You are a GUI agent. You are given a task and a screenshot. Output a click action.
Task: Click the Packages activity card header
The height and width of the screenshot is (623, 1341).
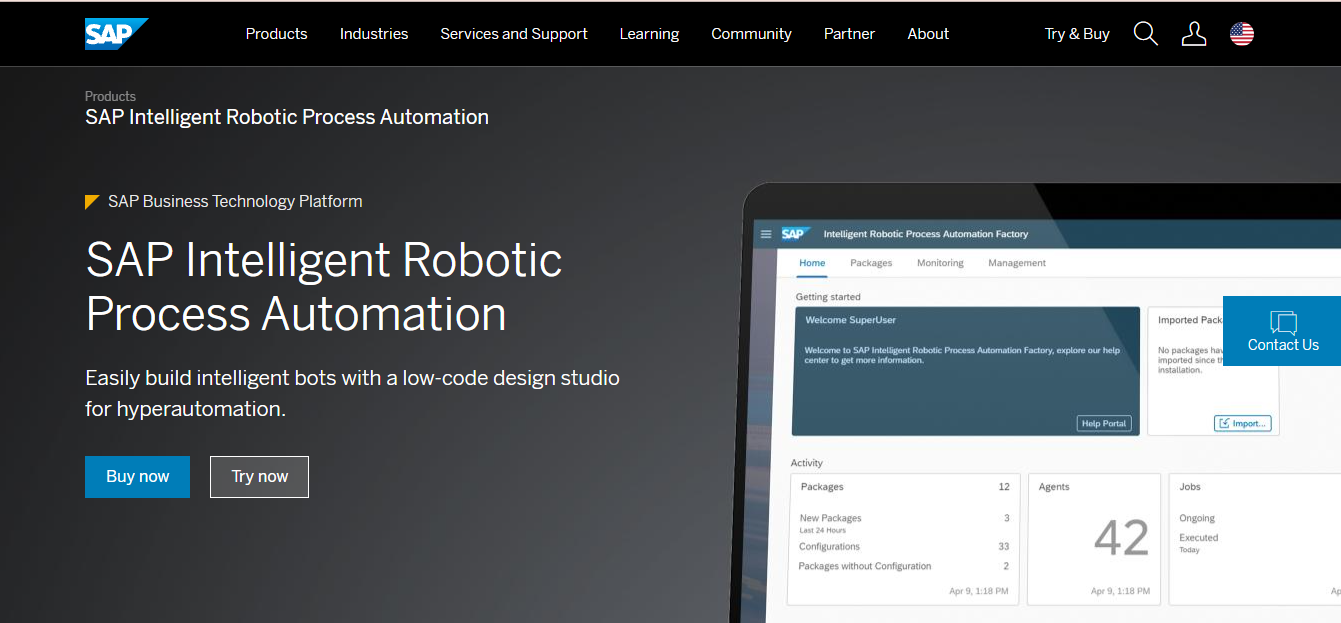pos(904,487)
